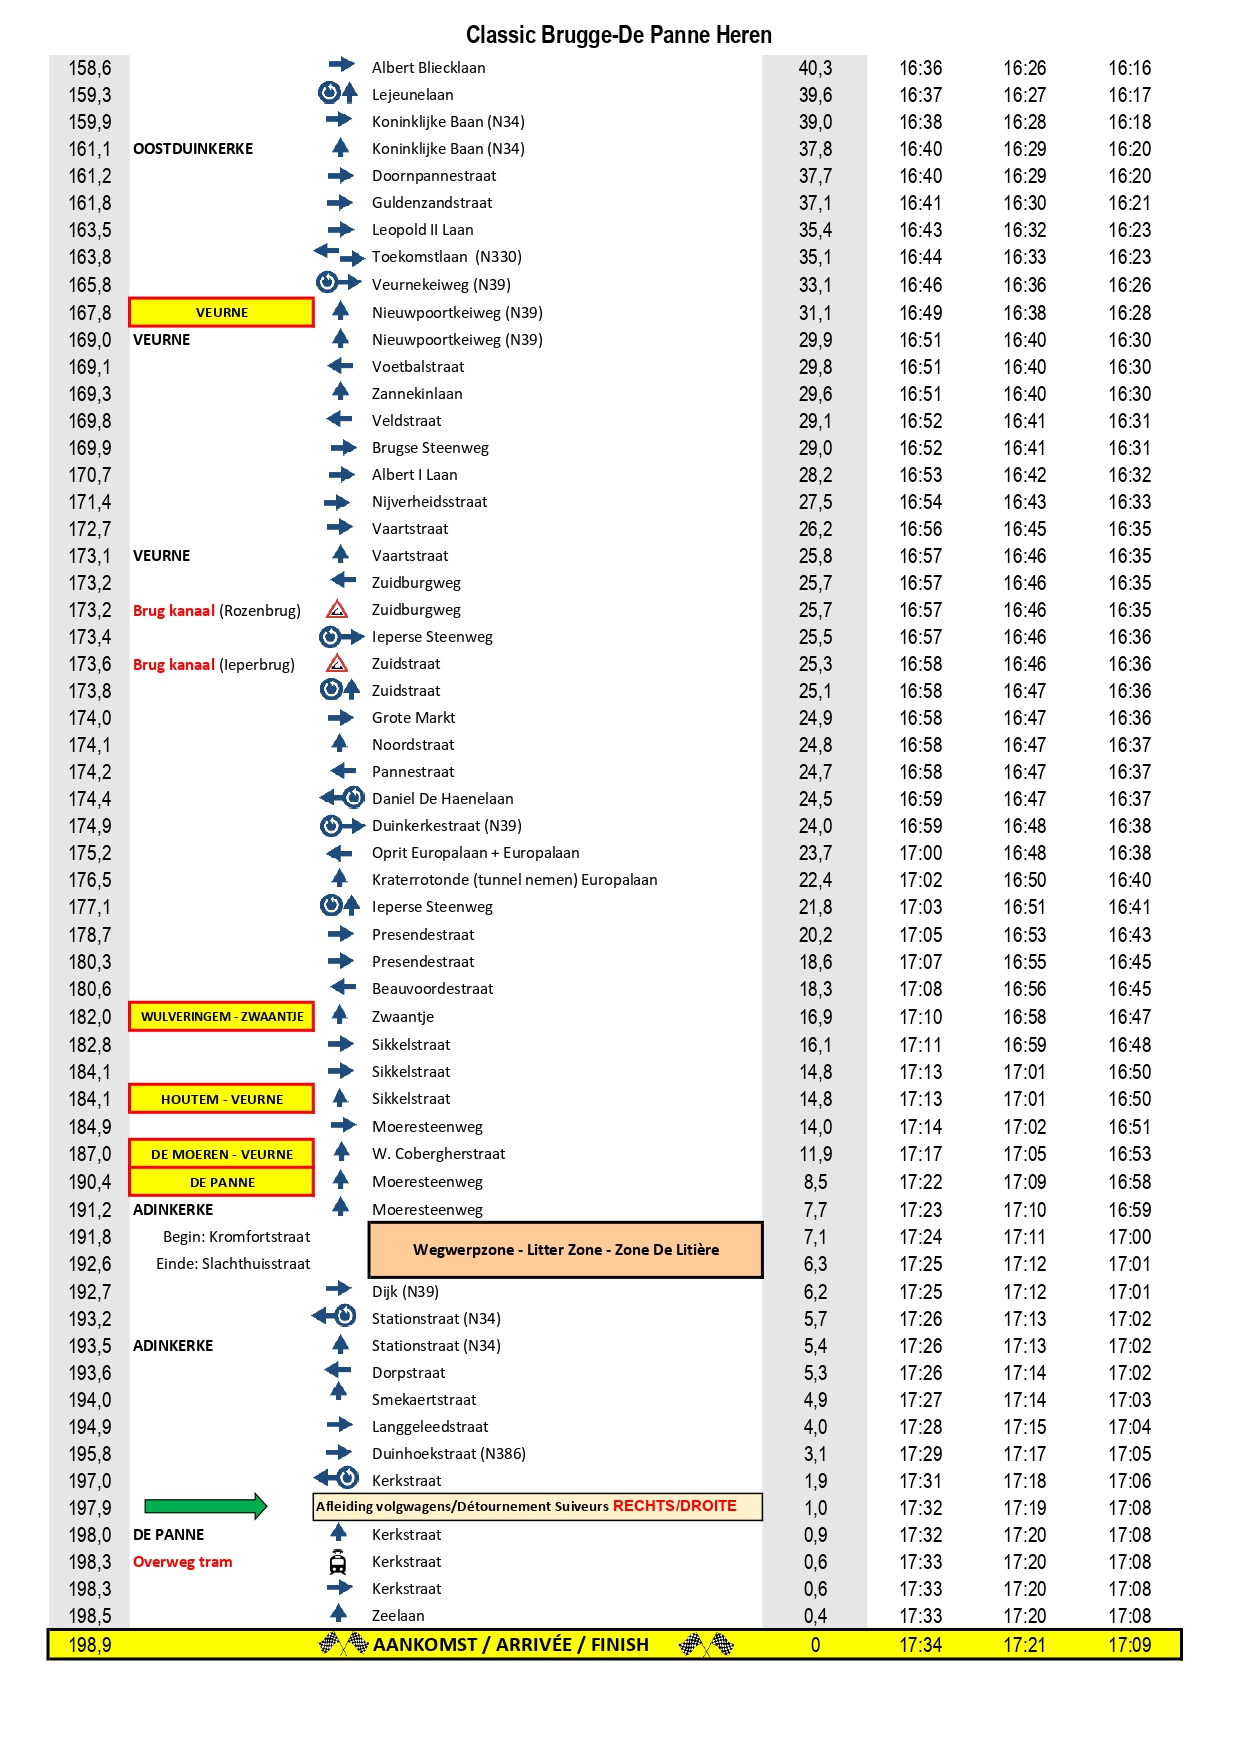Click the right arrow beside Langgeleedstraat
Viewport: 1240px width, 1754px height.
[x=340, y=1424]
